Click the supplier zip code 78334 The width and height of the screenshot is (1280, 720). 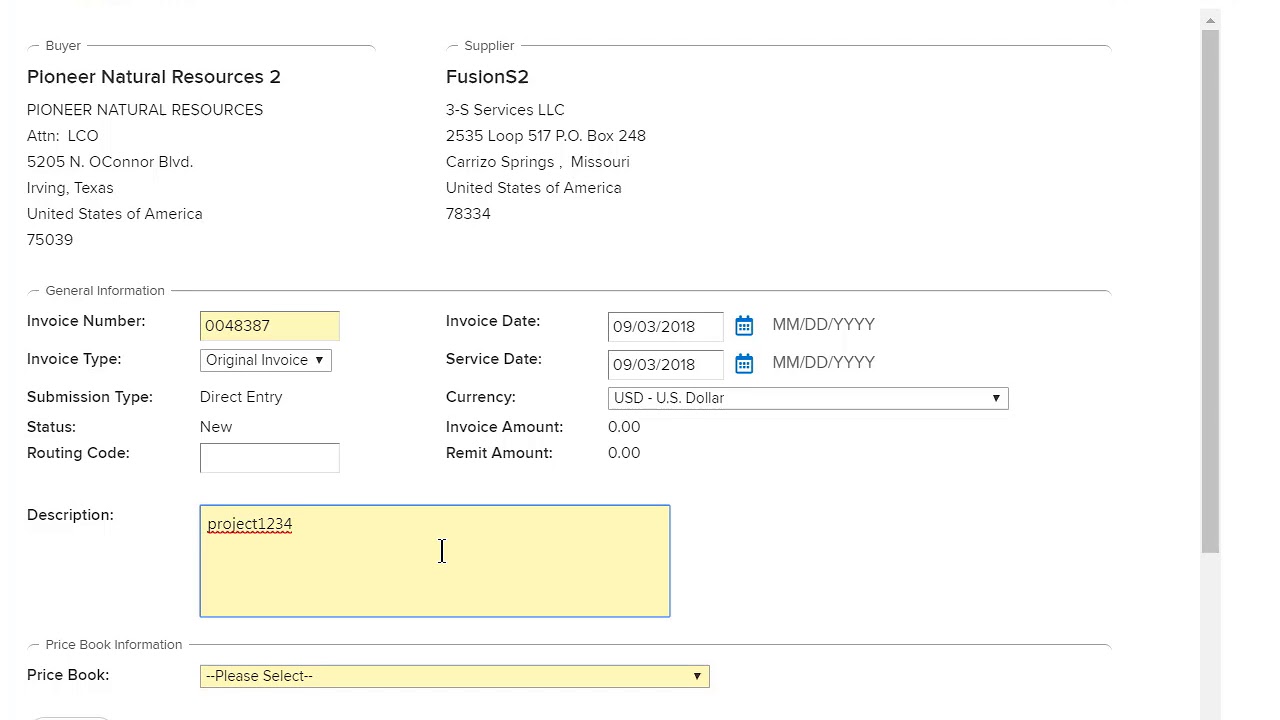(x=468, y=214)
